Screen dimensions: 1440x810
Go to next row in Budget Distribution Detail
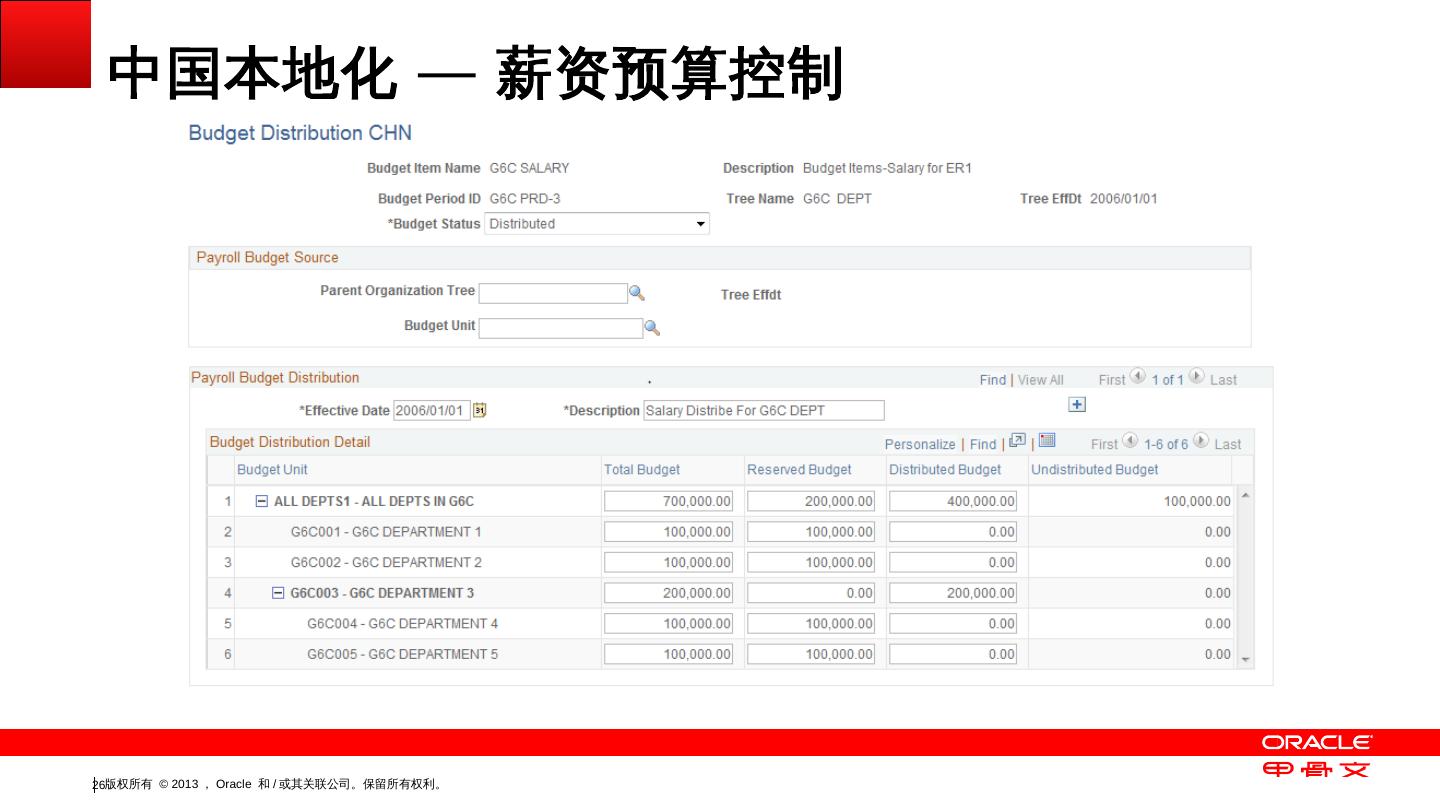coord(1200,442)
